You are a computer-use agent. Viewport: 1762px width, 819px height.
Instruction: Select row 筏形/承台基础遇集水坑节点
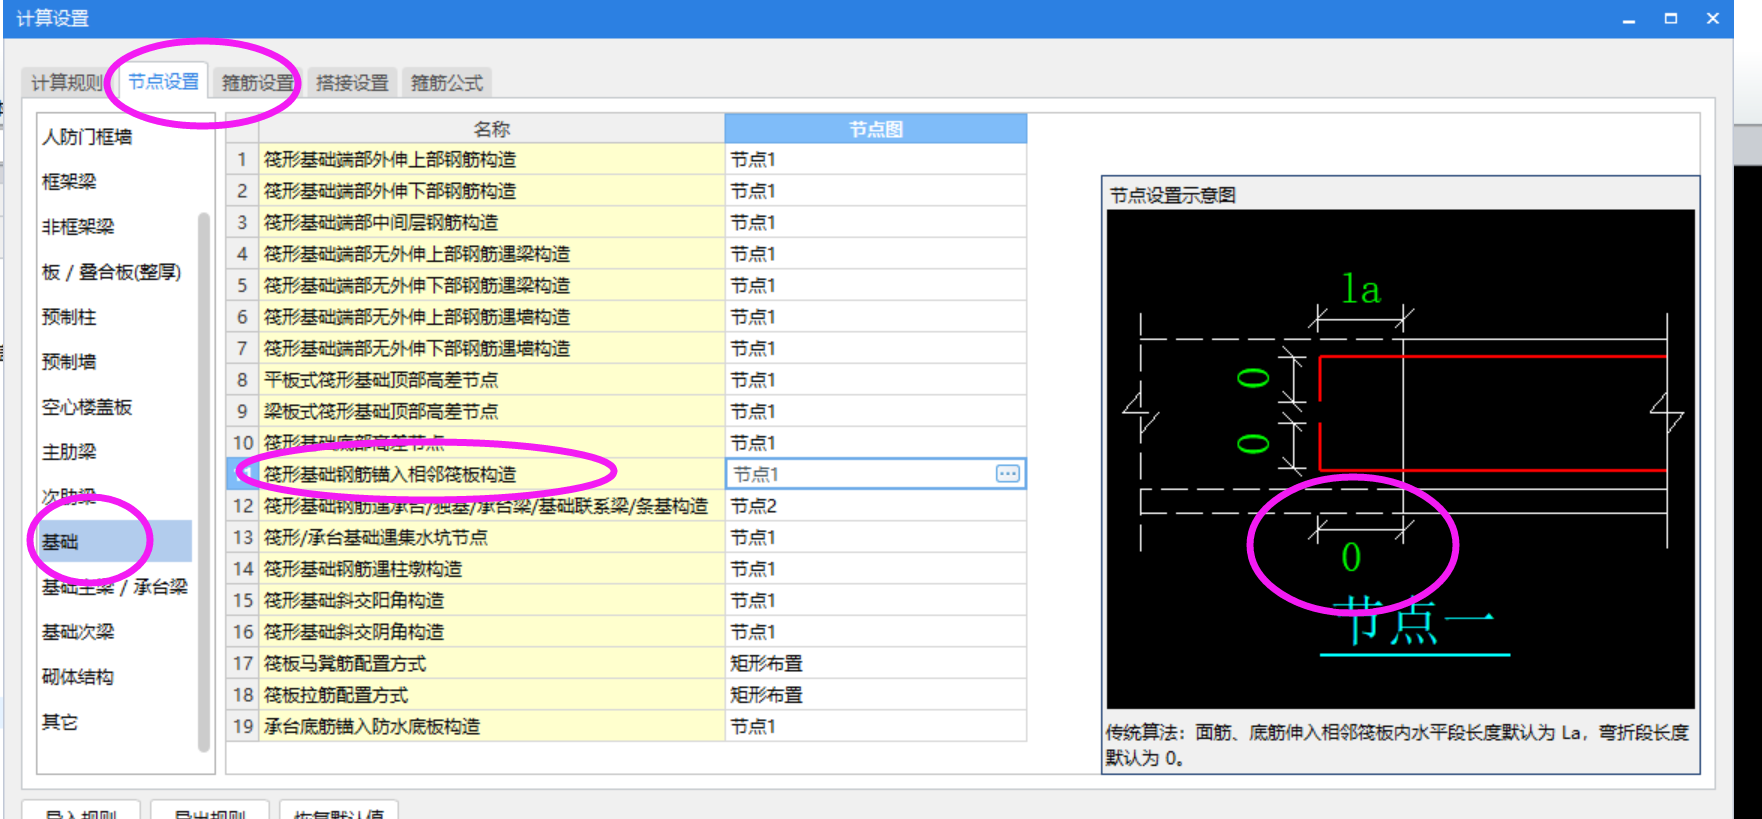pyautogui.click(x=491, y=537)
